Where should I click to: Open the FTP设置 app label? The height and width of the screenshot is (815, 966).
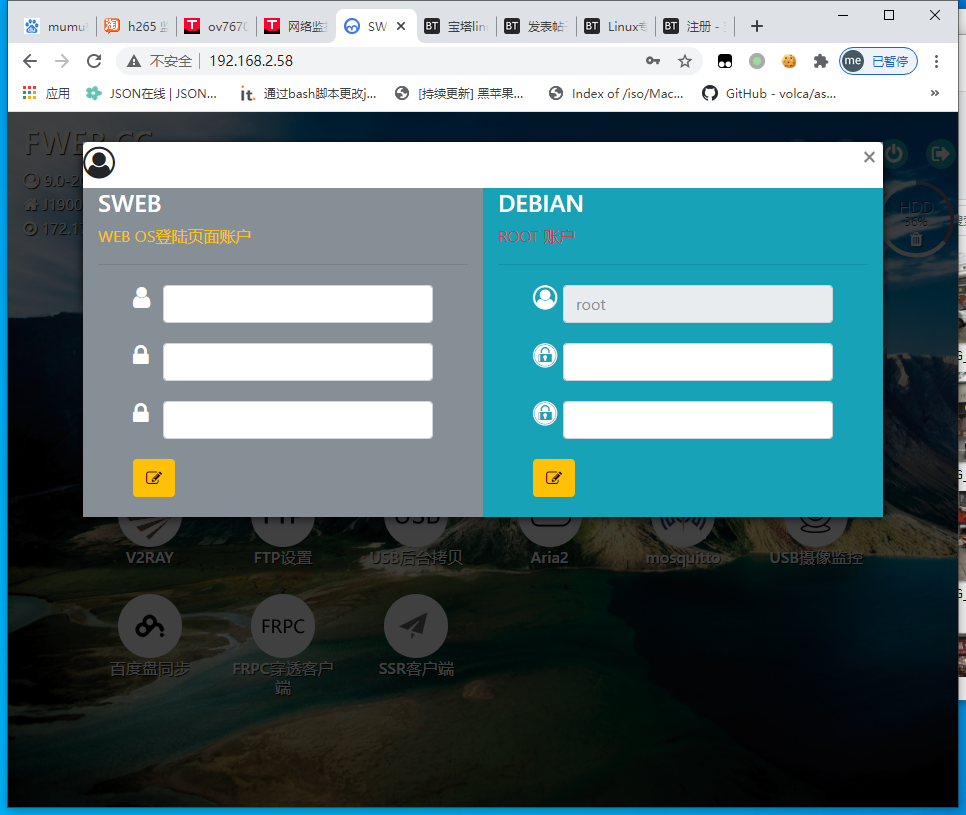pos(283,558)
